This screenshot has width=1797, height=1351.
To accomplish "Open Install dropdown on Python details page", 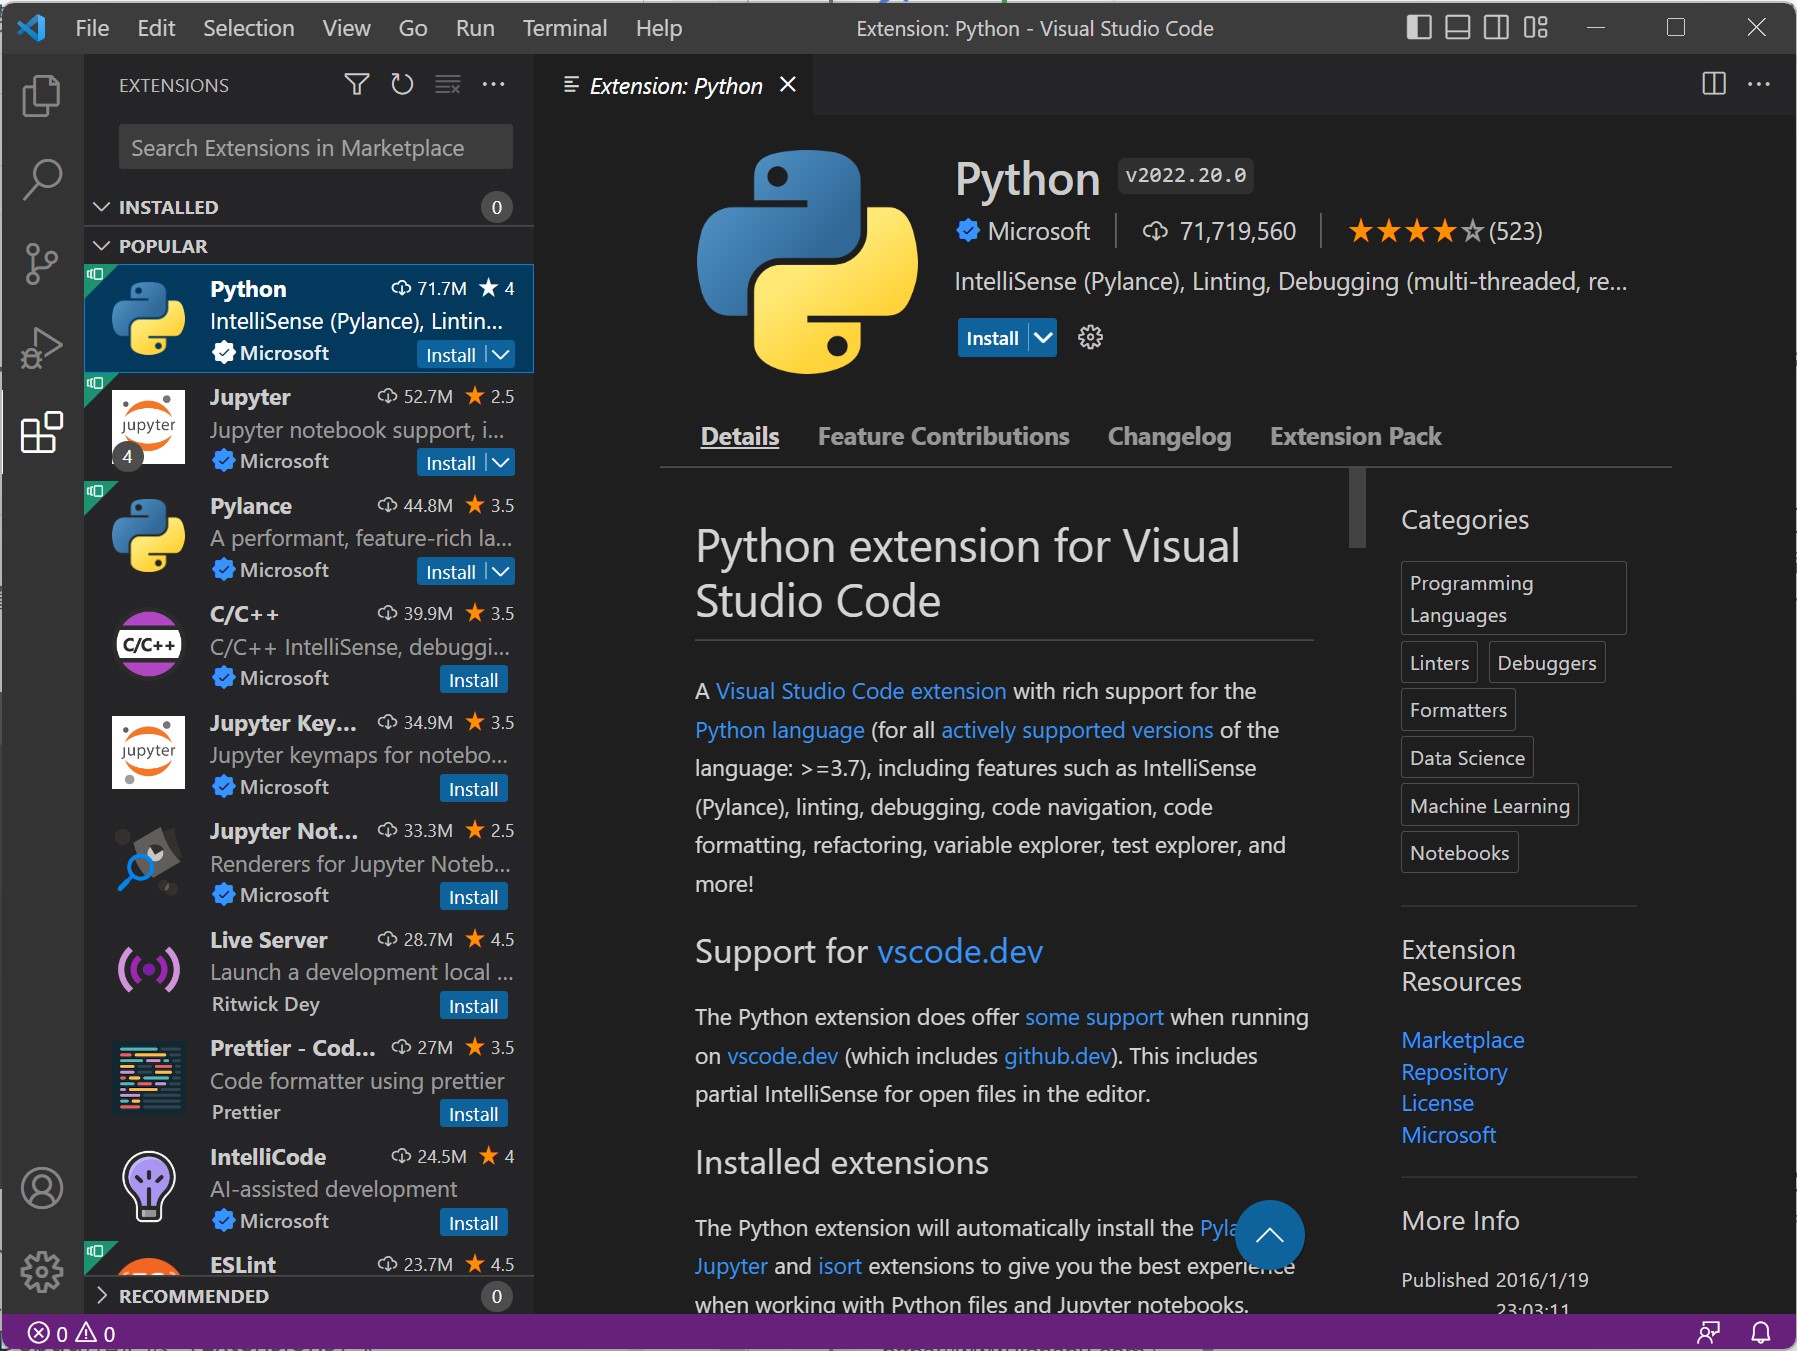I will click(1043, 338).
